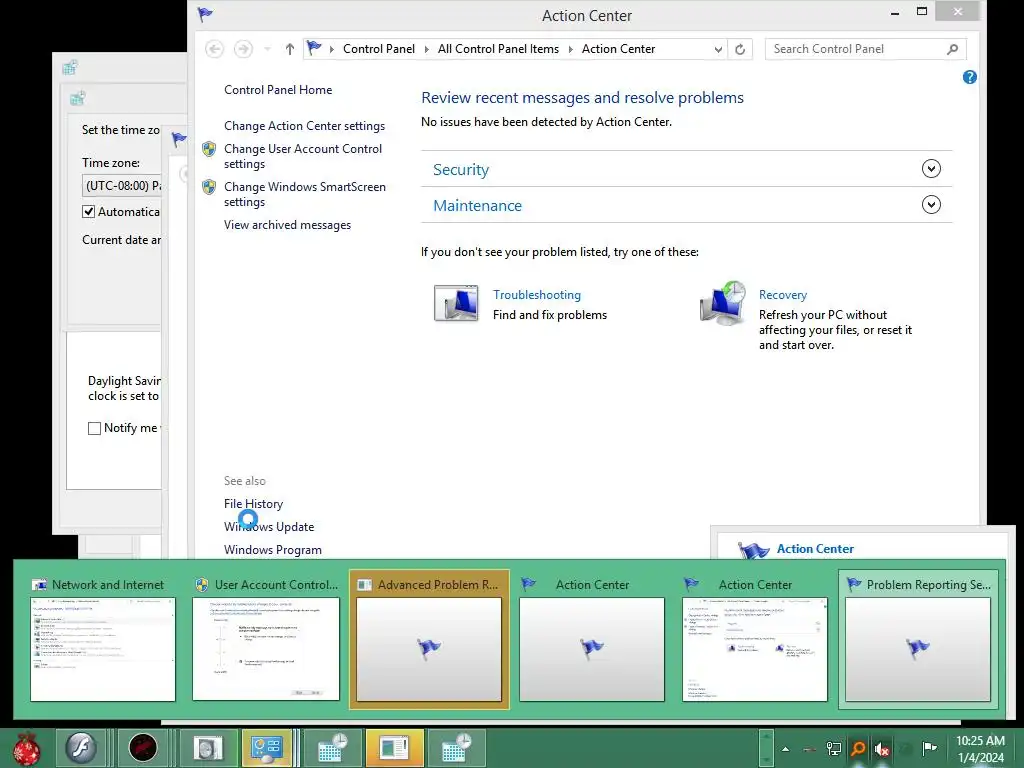Viewport: 1024px width, 768px height.
Task: Open the recent locations dropdown arrow
Action: tap(267, 49)
